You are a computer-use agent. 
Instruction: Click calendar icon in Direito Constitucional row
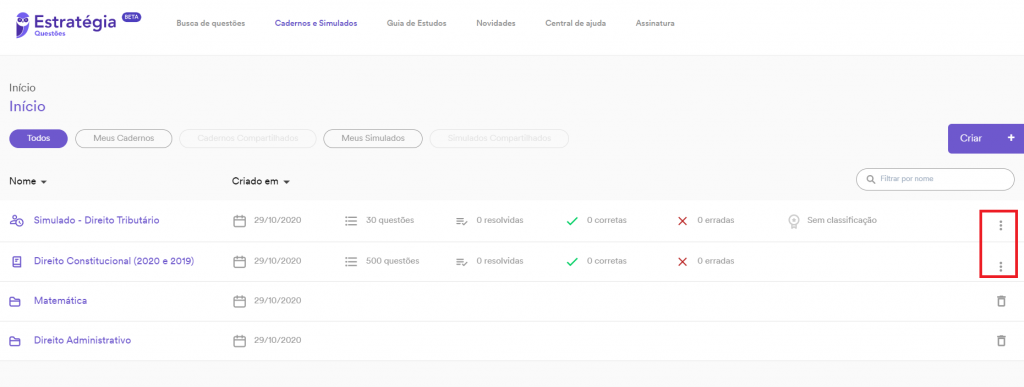[240, 262]
